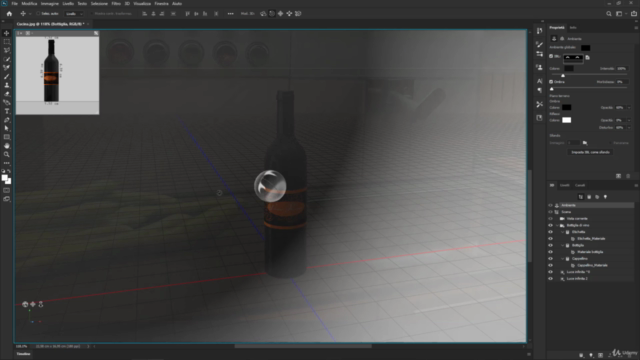This screenshot has height=360, width=640.
Task: Filter 3D panel by materials
Action: click(x=597, y=197)
